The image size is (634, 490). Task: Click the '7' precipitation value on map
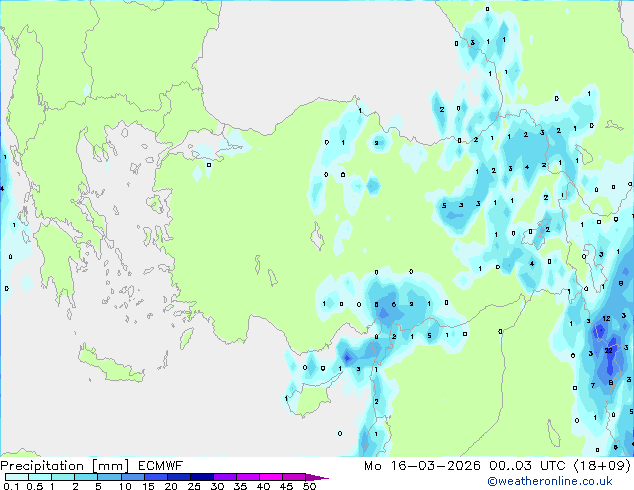pyautogui.click(x=593, y=385)
